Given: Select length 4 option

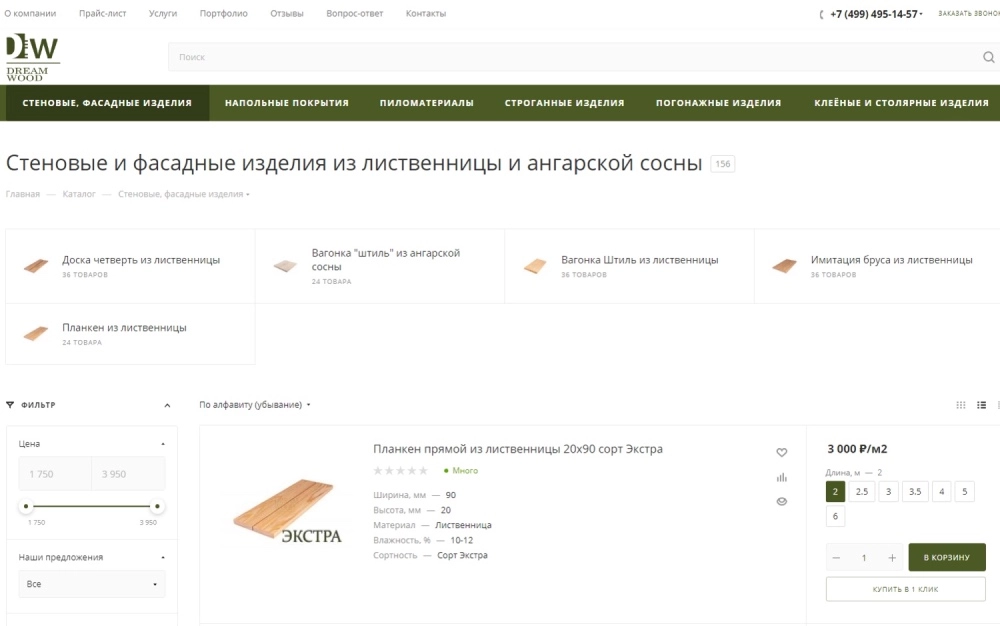Looking at the screenshot, I should [941, 491].
